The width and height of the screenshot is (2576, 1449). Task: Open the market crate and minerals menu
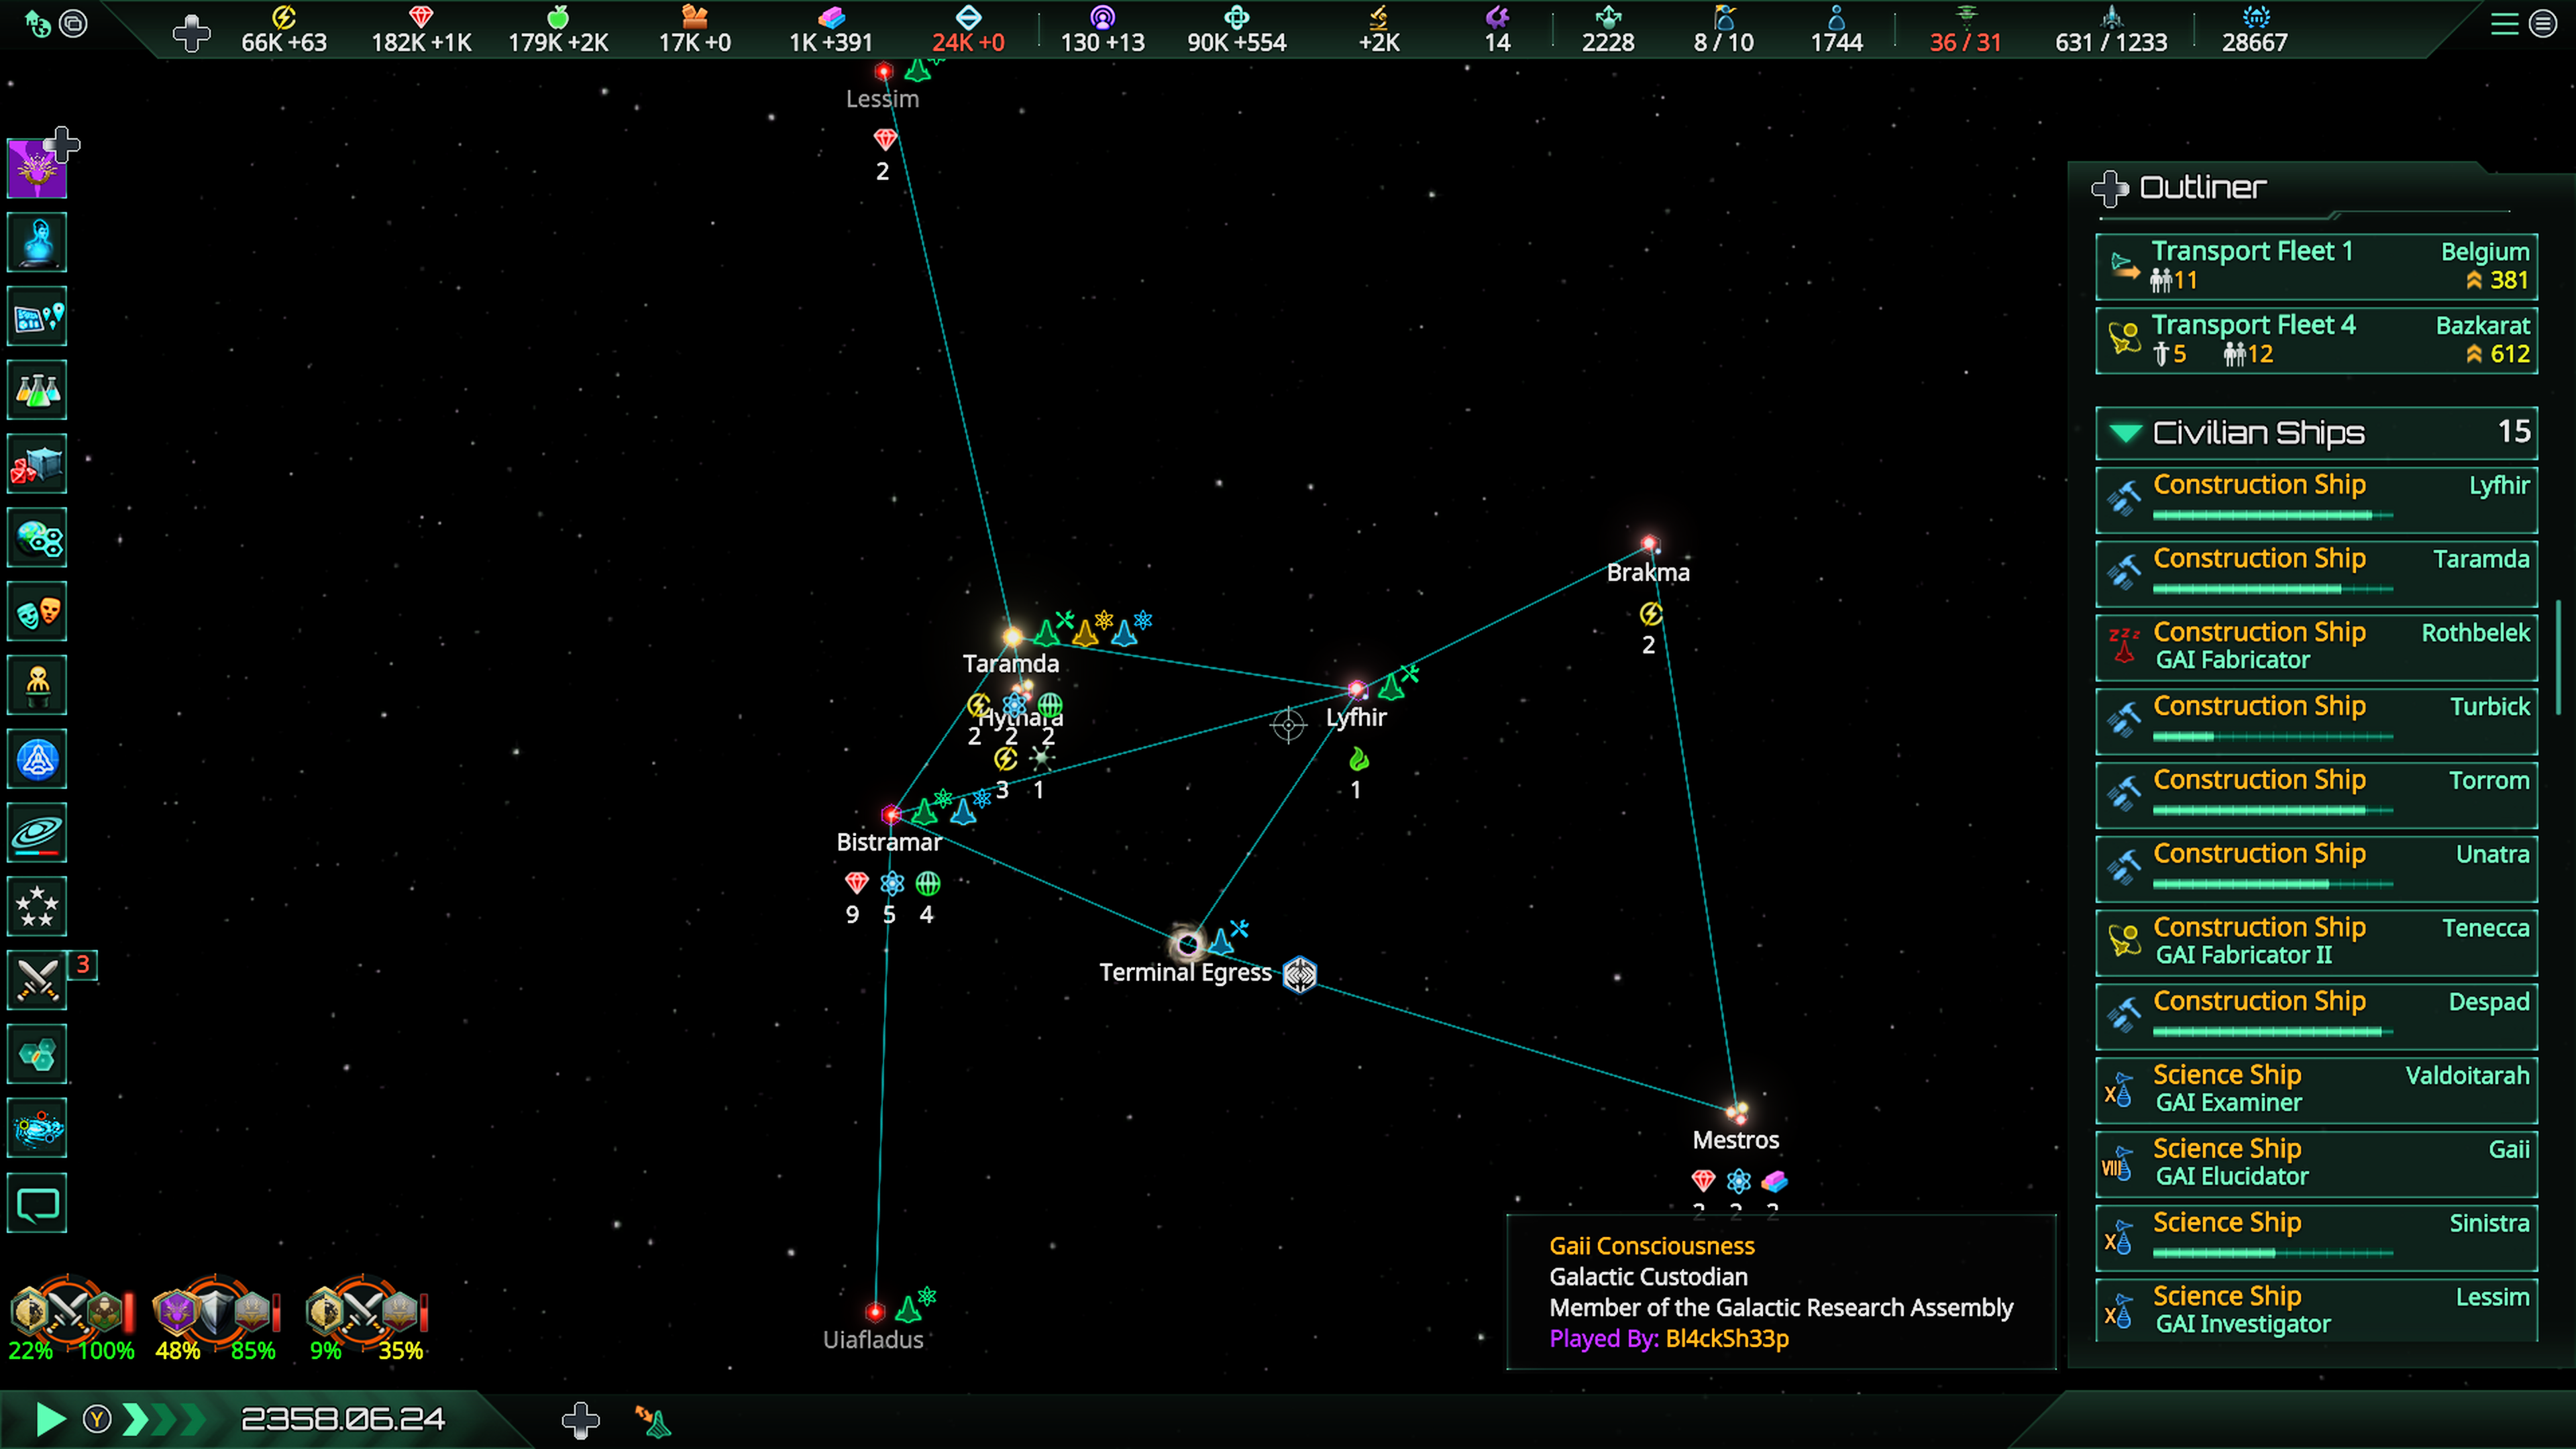point(37,464)
